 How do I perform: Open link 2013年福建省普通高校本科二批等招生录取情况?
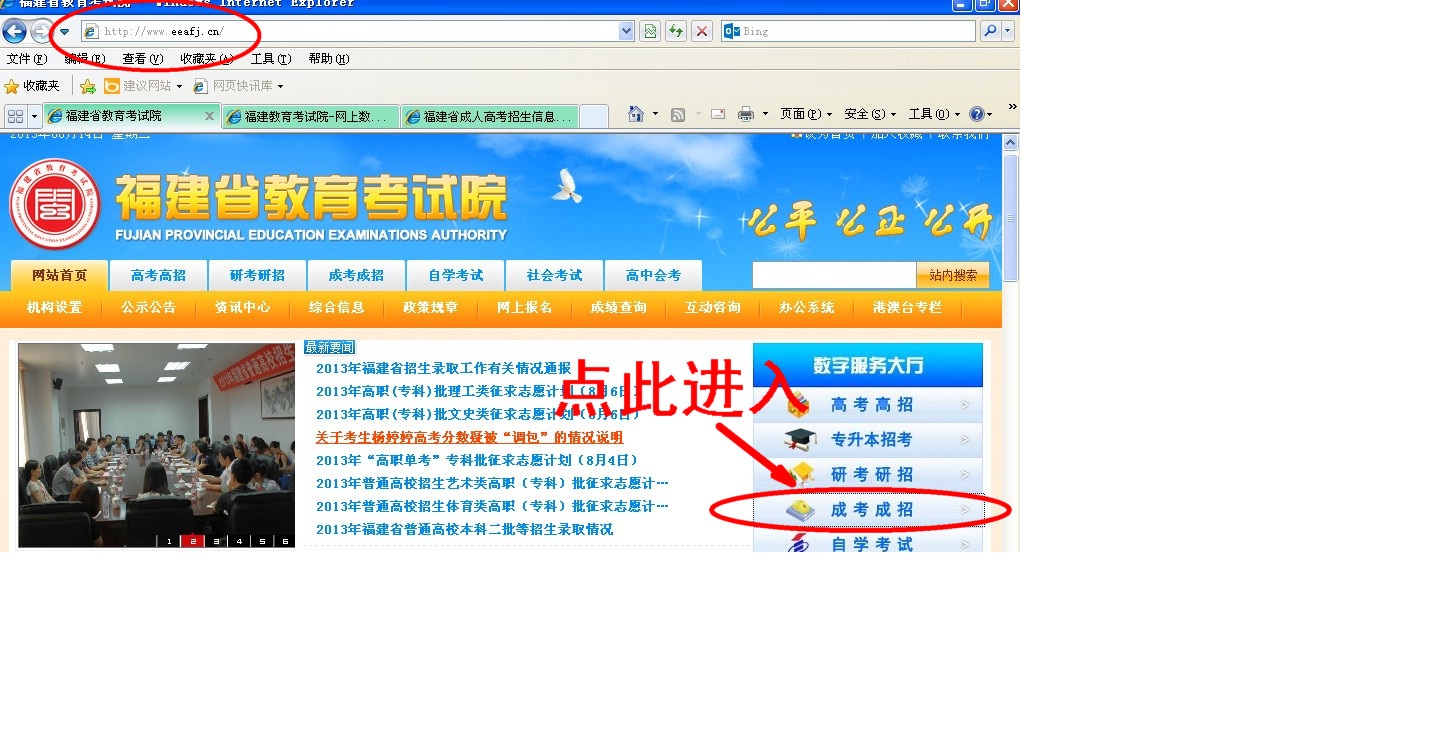(464, 529)
